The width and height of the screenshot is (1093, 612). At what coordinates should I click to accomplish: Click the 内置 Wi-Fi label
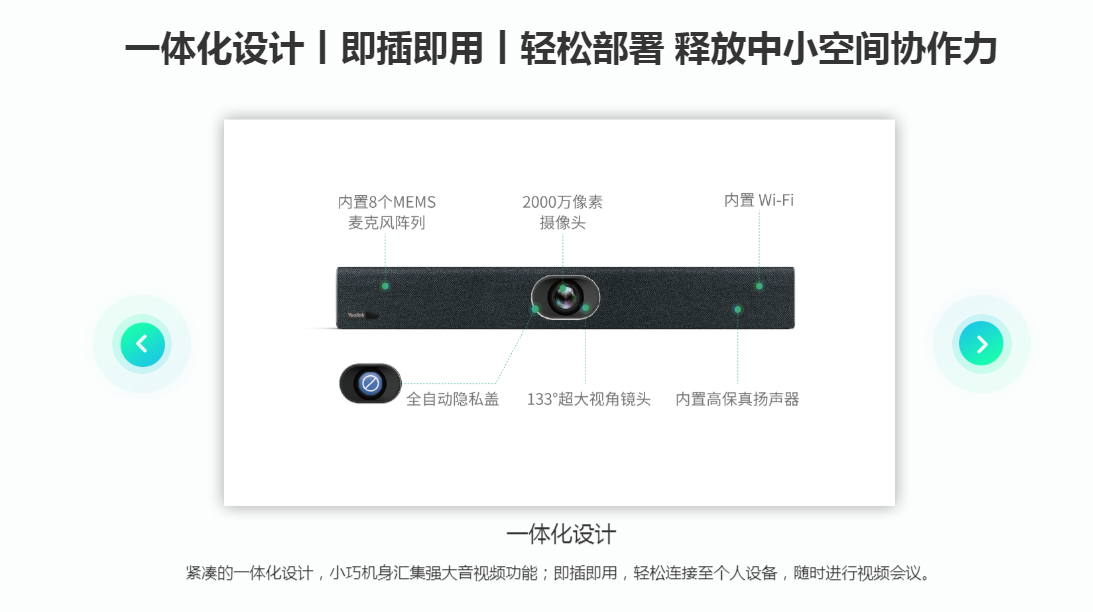tap(758, 200)
